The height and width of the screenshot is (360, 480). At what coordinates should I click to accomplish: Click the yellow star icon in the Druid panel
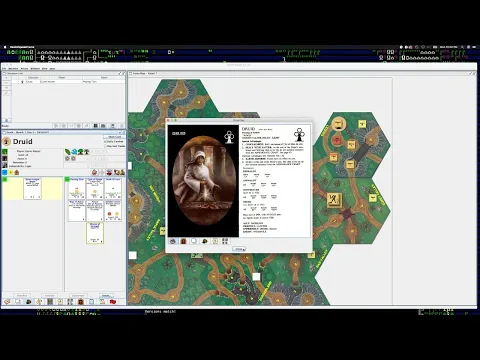tap(11, 172)
